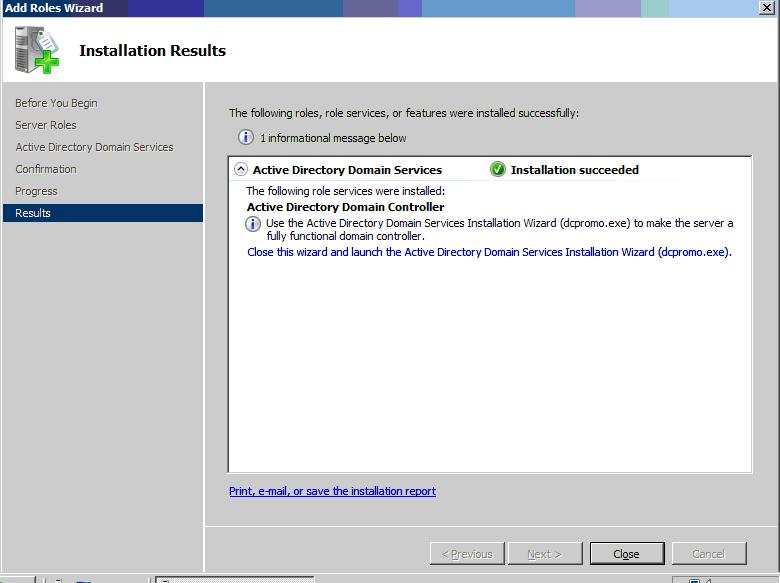
Task: Click the green Installation succeeded checkmark icon
Action: point(498,170)
